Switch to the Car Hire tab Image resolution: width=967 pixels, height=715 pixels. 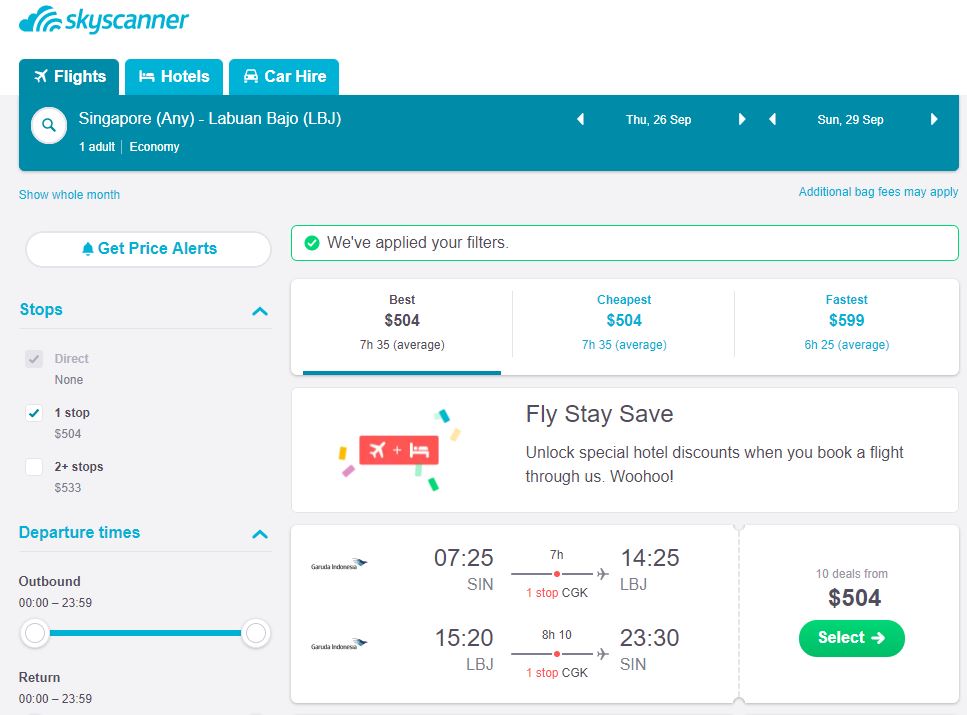coord(284,77)
